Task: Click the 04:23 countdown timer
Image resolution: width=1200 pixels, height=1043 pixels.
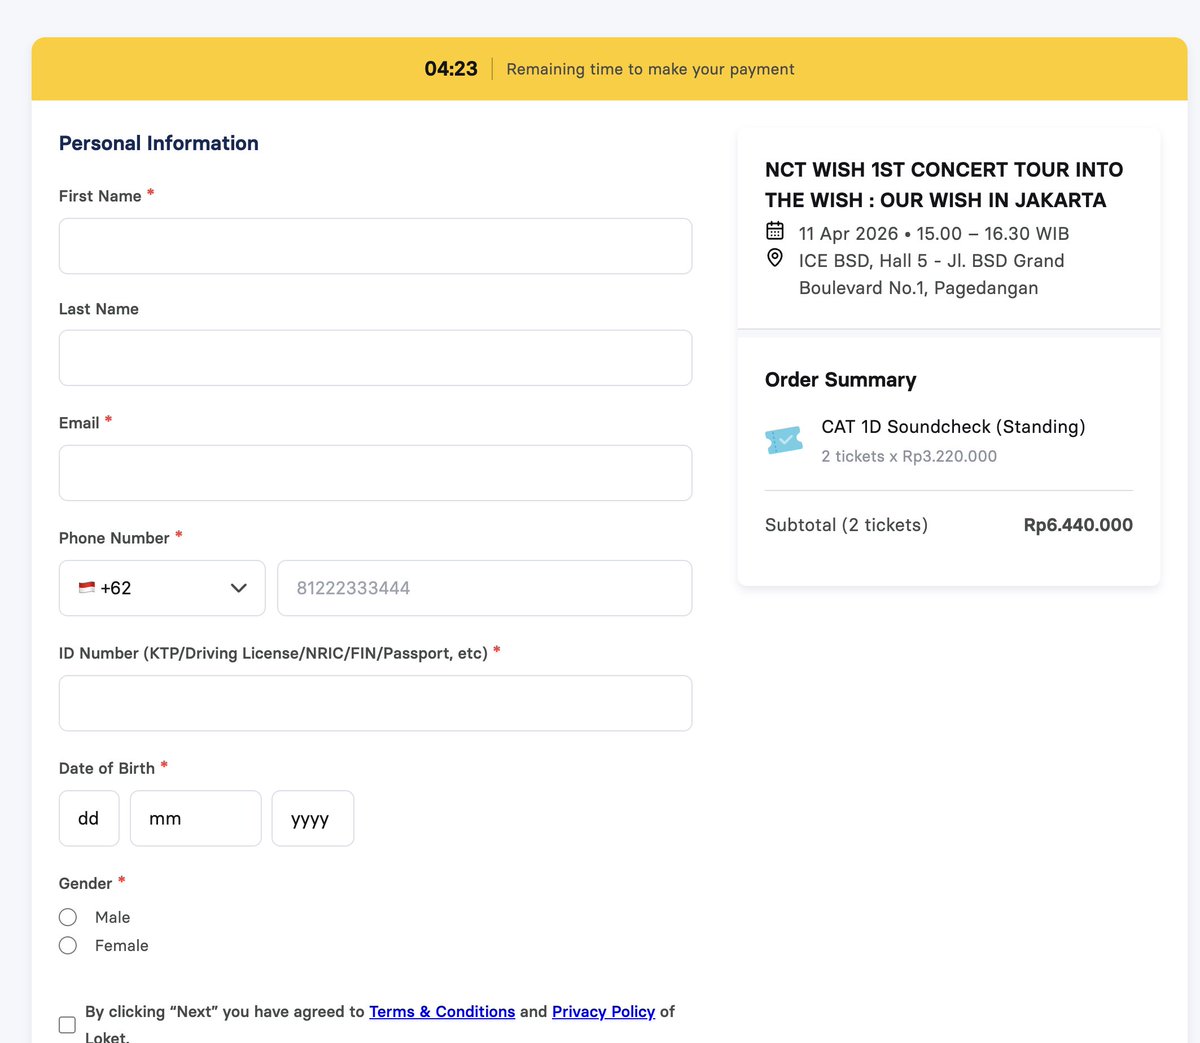Action: pos(451,69)
